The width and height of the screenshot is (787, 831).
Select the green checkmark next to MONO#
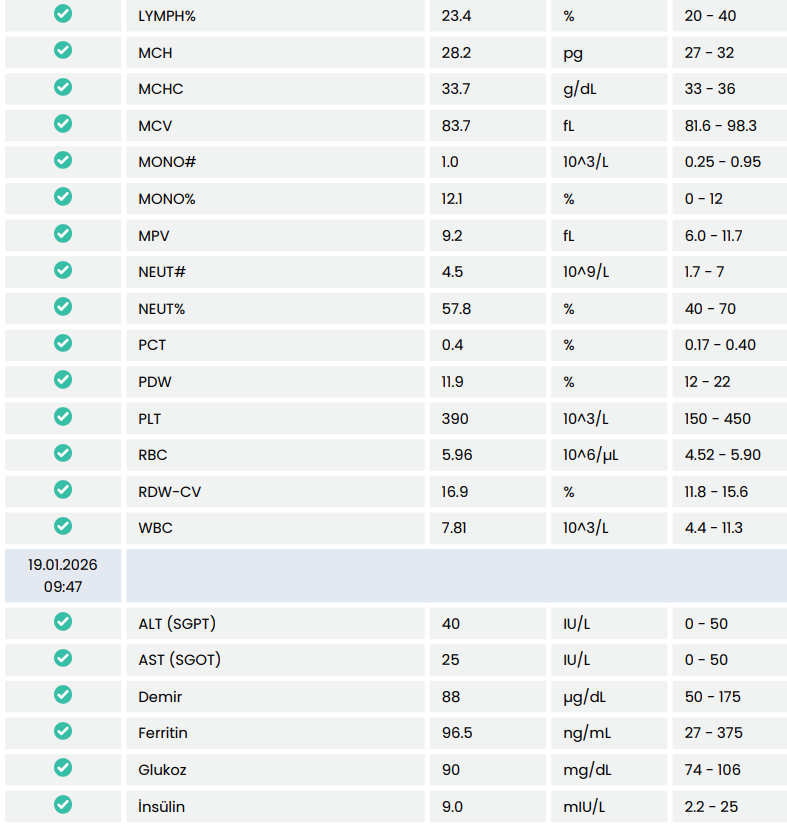tap(62, 161)
